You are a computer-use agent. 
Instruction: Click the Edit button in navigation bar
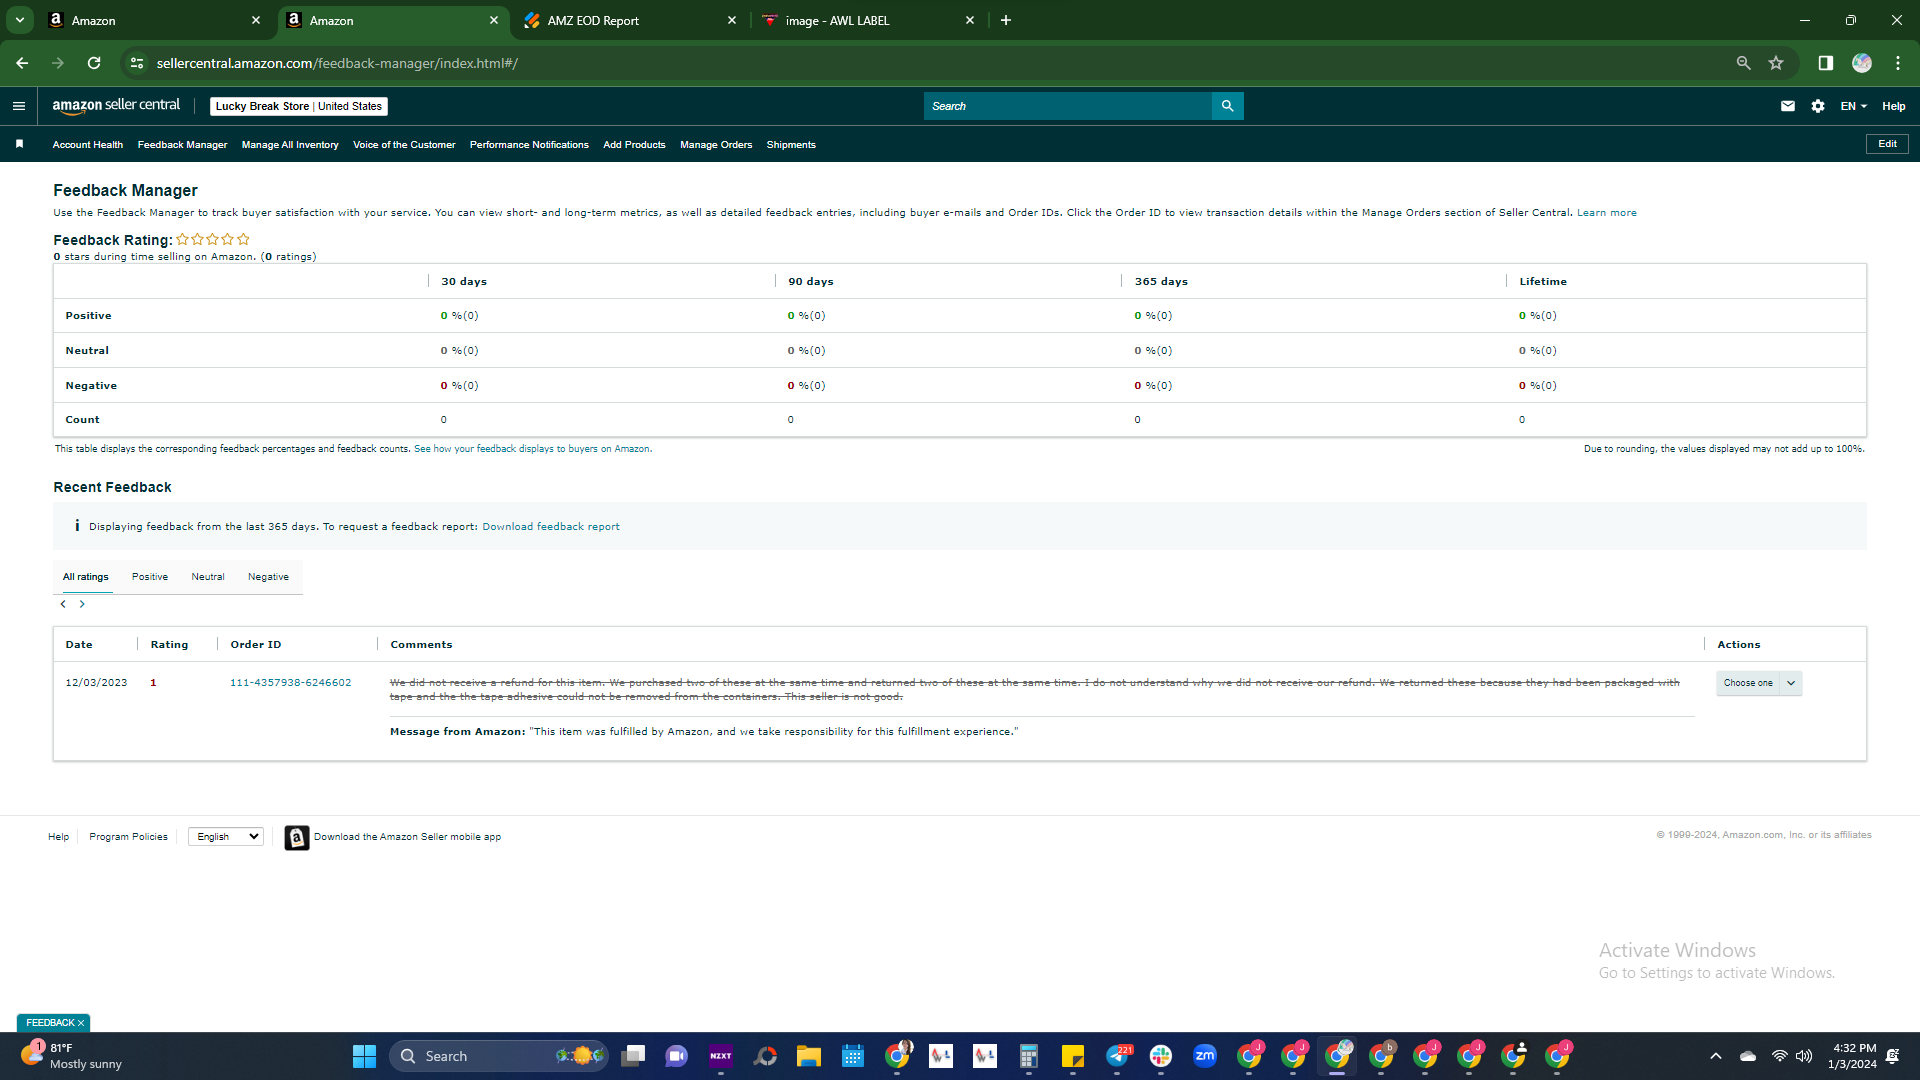click(1887, 144)
